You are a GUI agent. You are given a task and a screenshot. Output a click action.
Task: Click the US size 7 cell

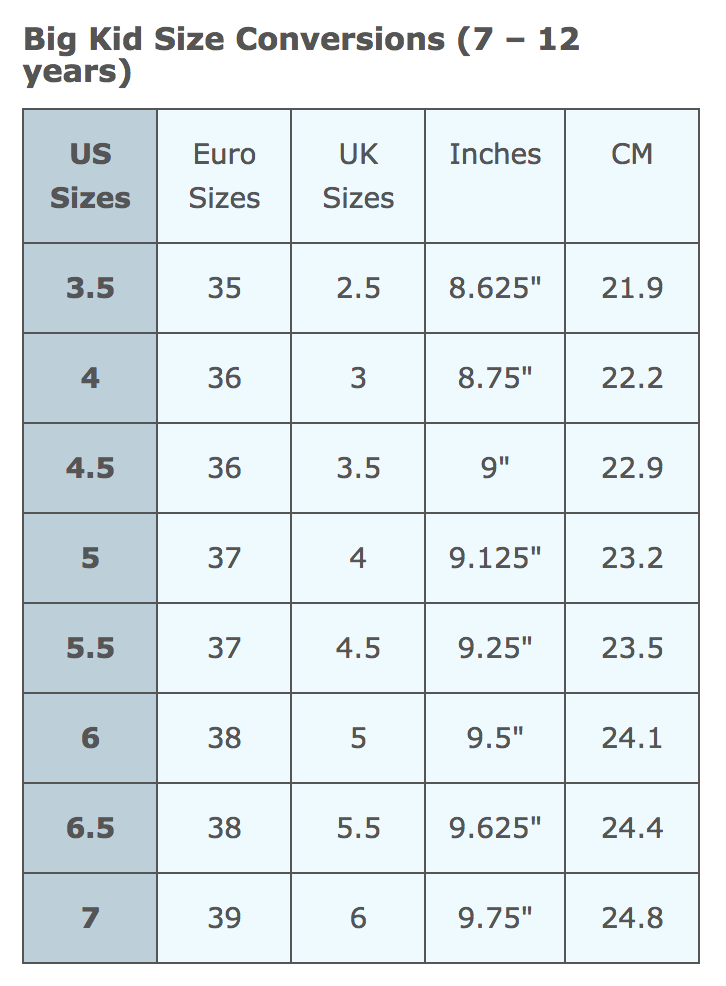coord(90,917)
